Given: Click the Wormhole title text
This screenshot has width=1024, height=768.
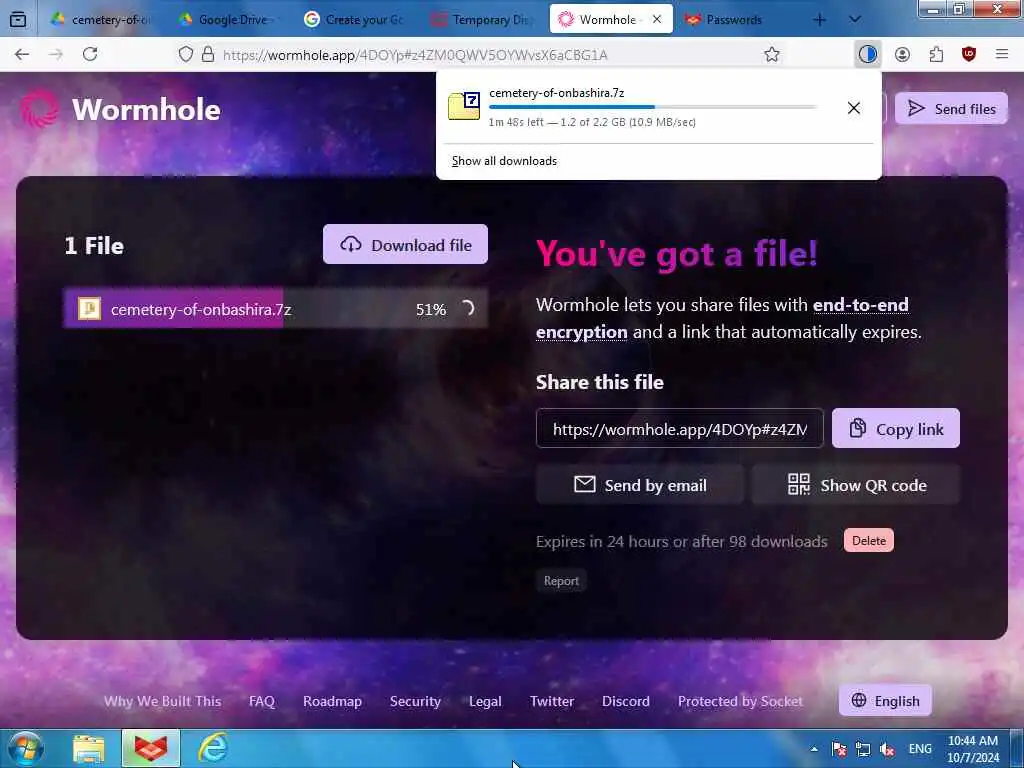Looking at the screenshot, I should tap(146, 109).
